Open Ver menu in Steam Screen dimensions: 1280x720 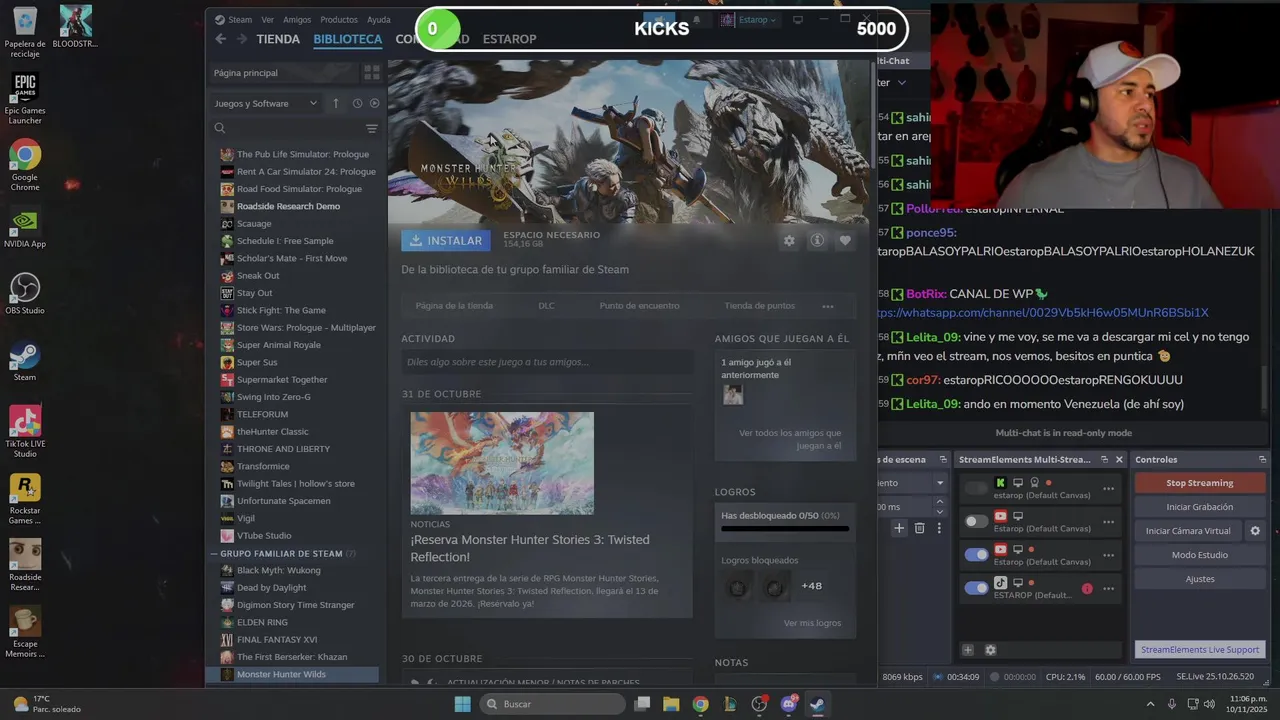(267, 19)
